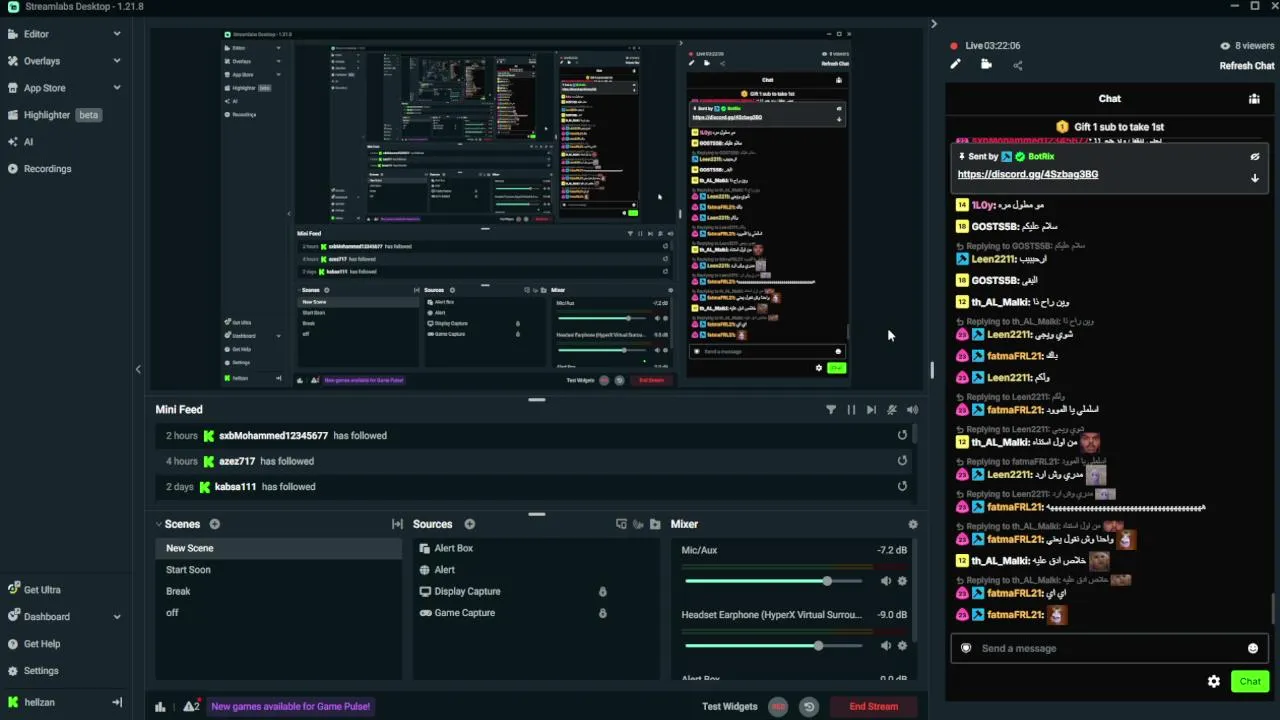Screen dimensions: 1280x720
Task: Add a new source with plus icon
Action: pyautogui.click(x=469, y=524)
